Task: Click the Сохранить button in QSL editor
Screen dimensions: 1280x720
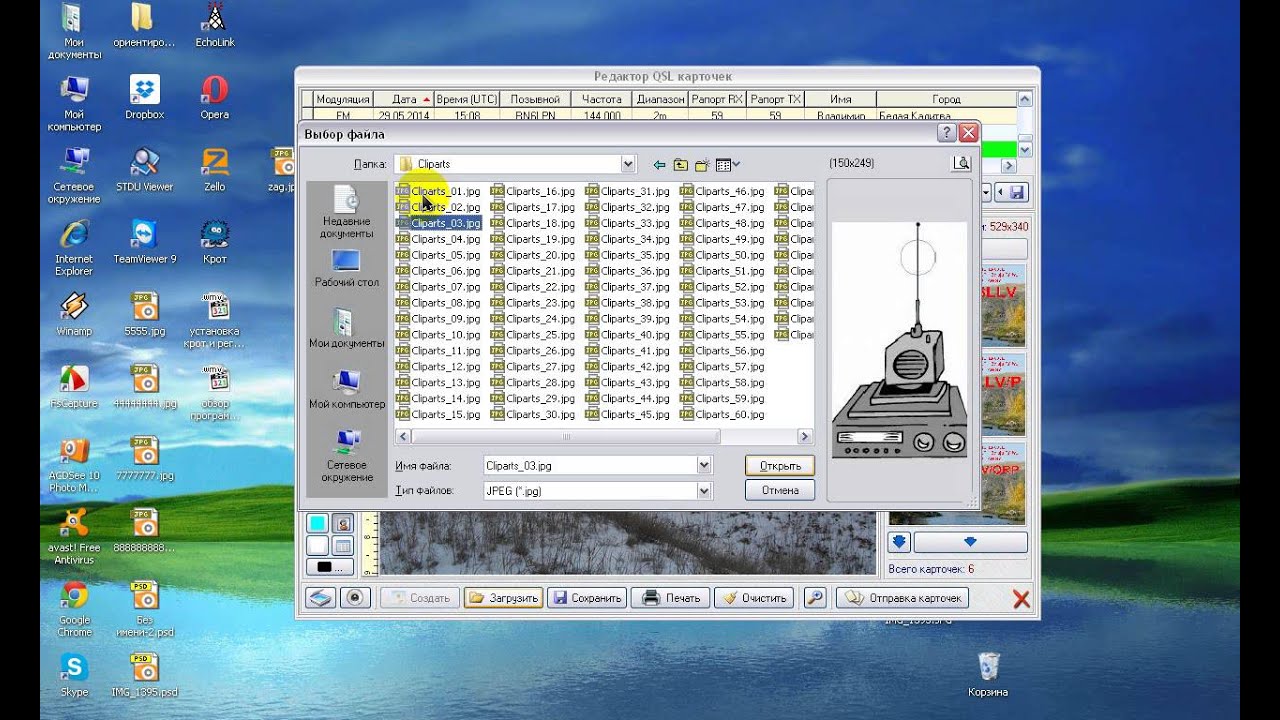Action: pos(588,598)
